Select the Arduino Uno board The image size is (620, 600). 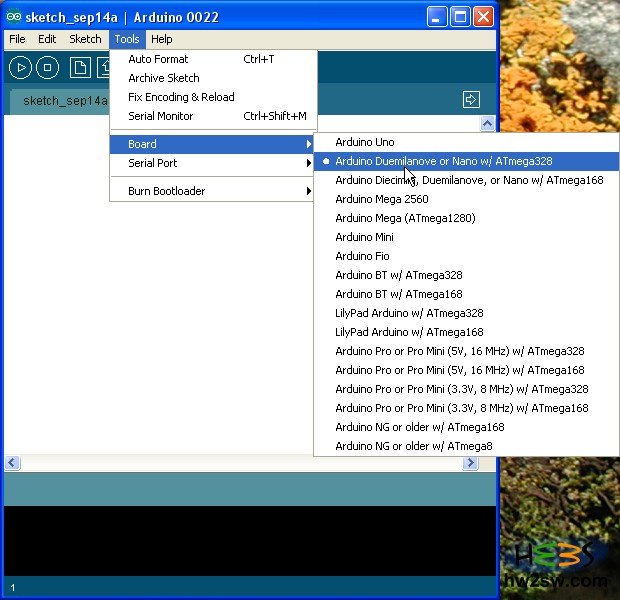pos(365,142)
